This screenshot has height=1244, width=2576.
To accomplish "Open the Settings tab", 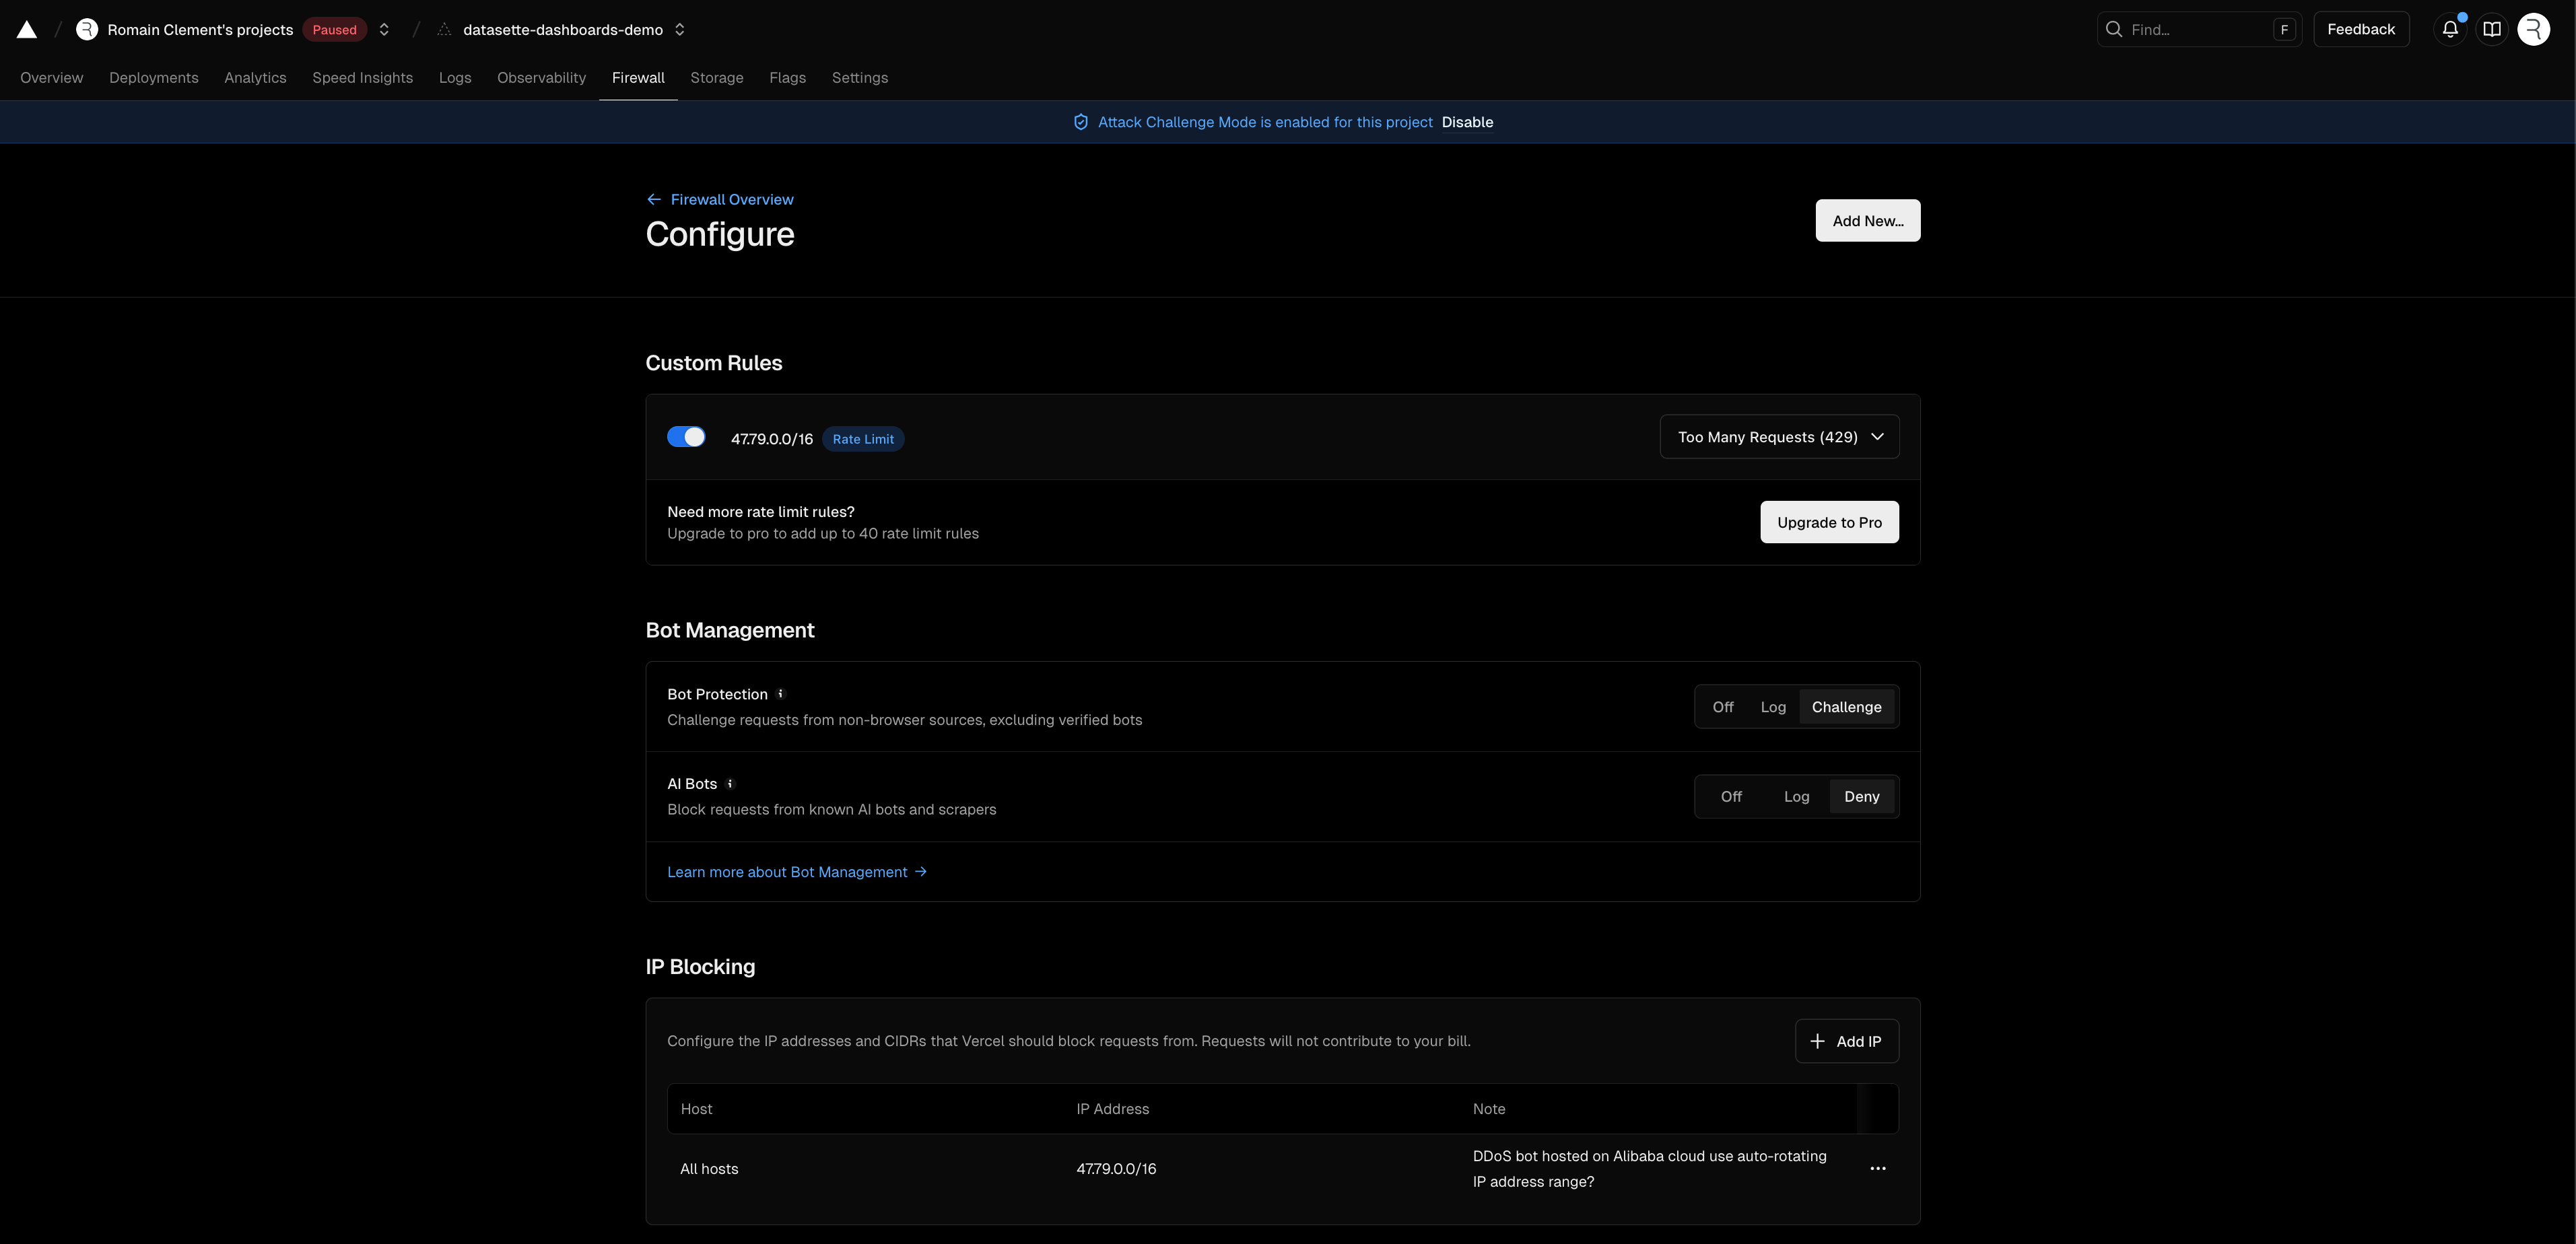I will tap(860, 78).
